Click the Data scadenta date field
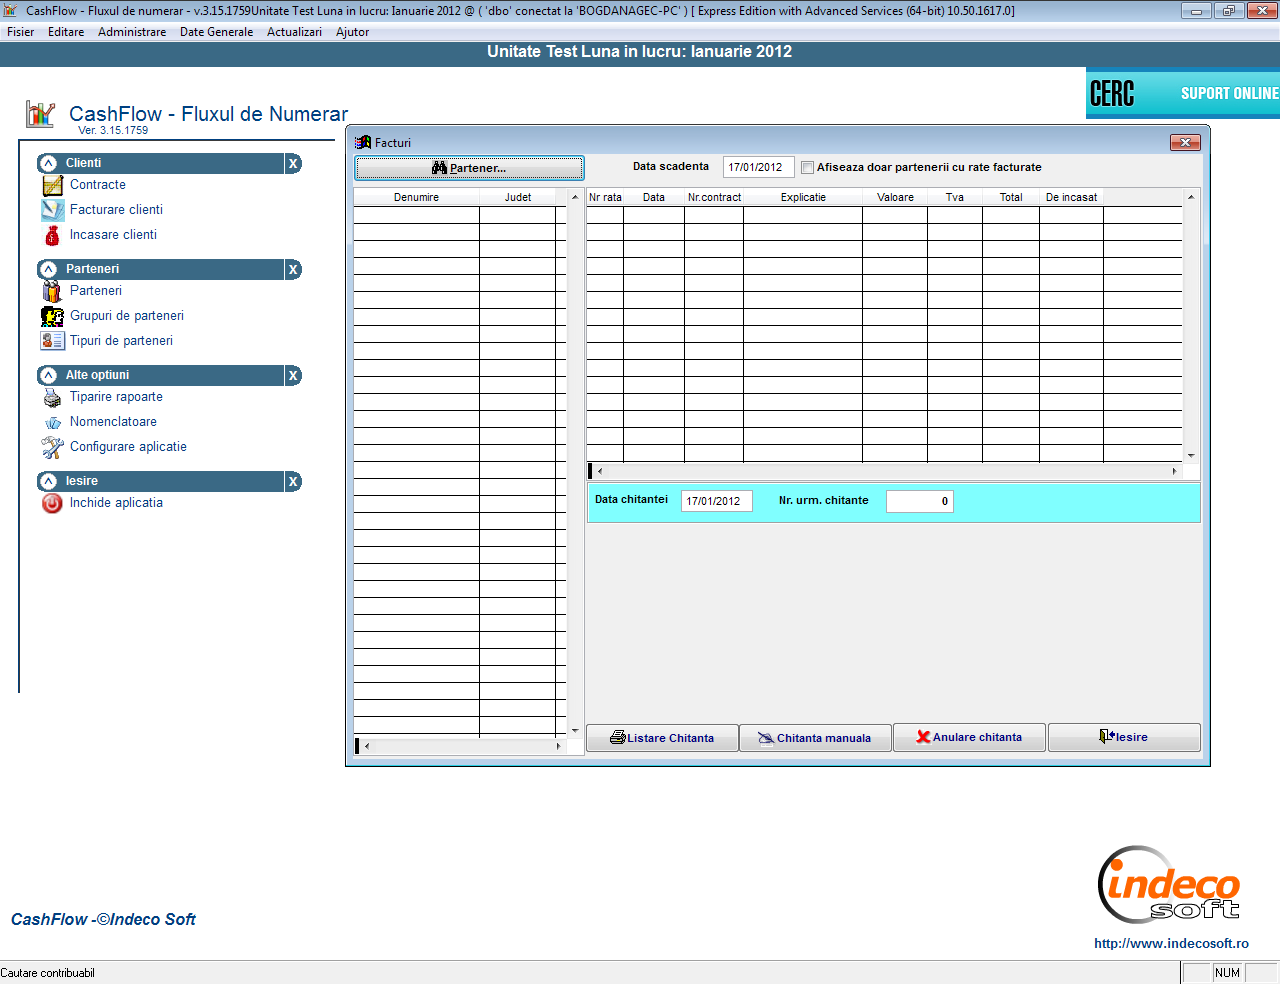The height and width of the screenshot is (984, 1280). click(757, 167)
